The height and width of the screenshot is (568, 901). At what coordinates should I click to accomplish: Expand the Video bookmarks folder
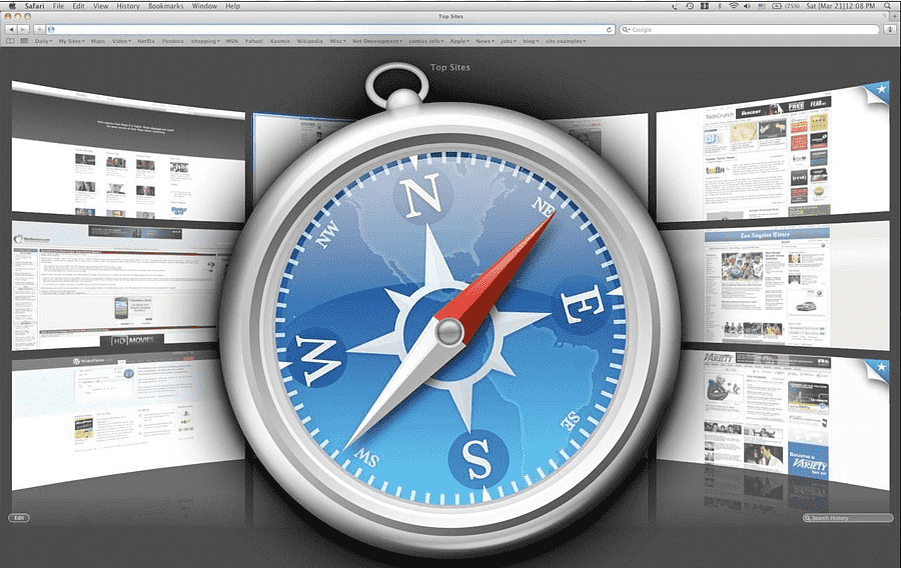click(x=121, y=41)
